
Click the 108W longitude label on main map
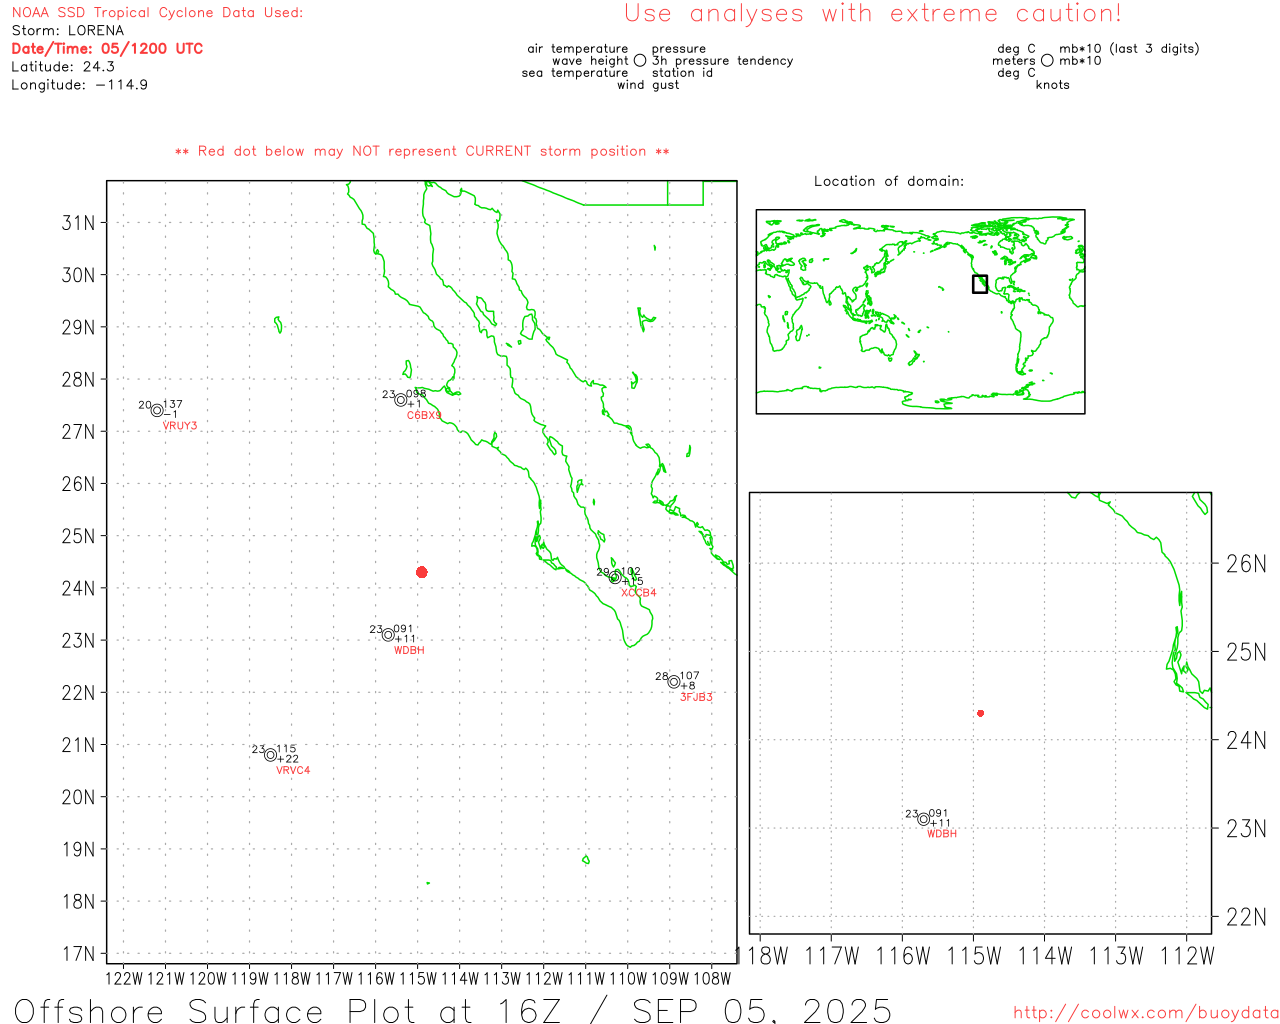[x=712, y=978]
